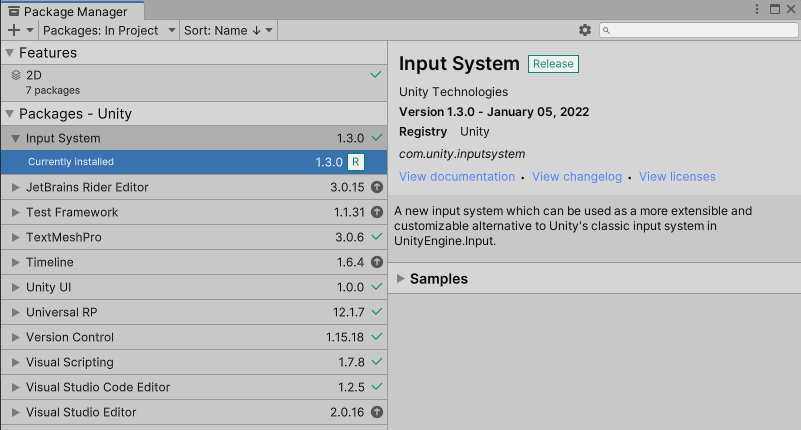Expand TextMeshPro package arrow
Image resolution: width=801 pixels, height=430 pixels.
(x=16, y=237)
